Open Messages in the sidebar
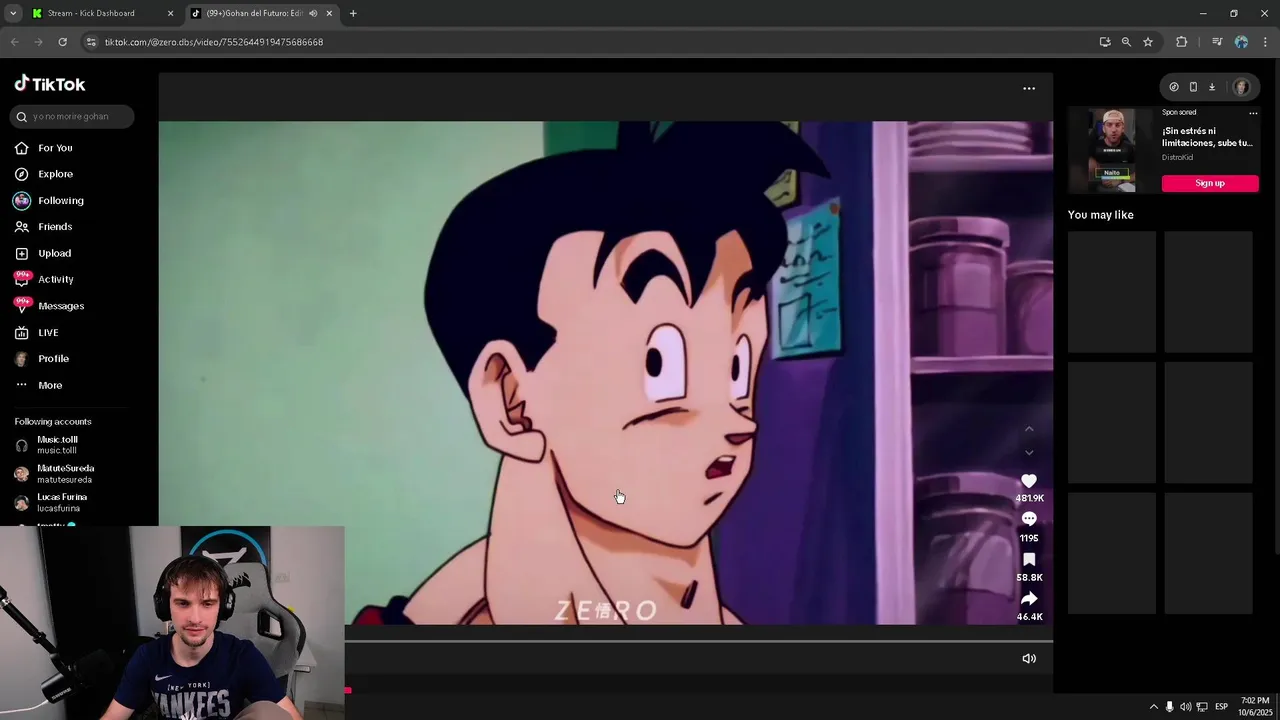The height and width of the screenshot is (720, 1280). click(x=60, y=306)
